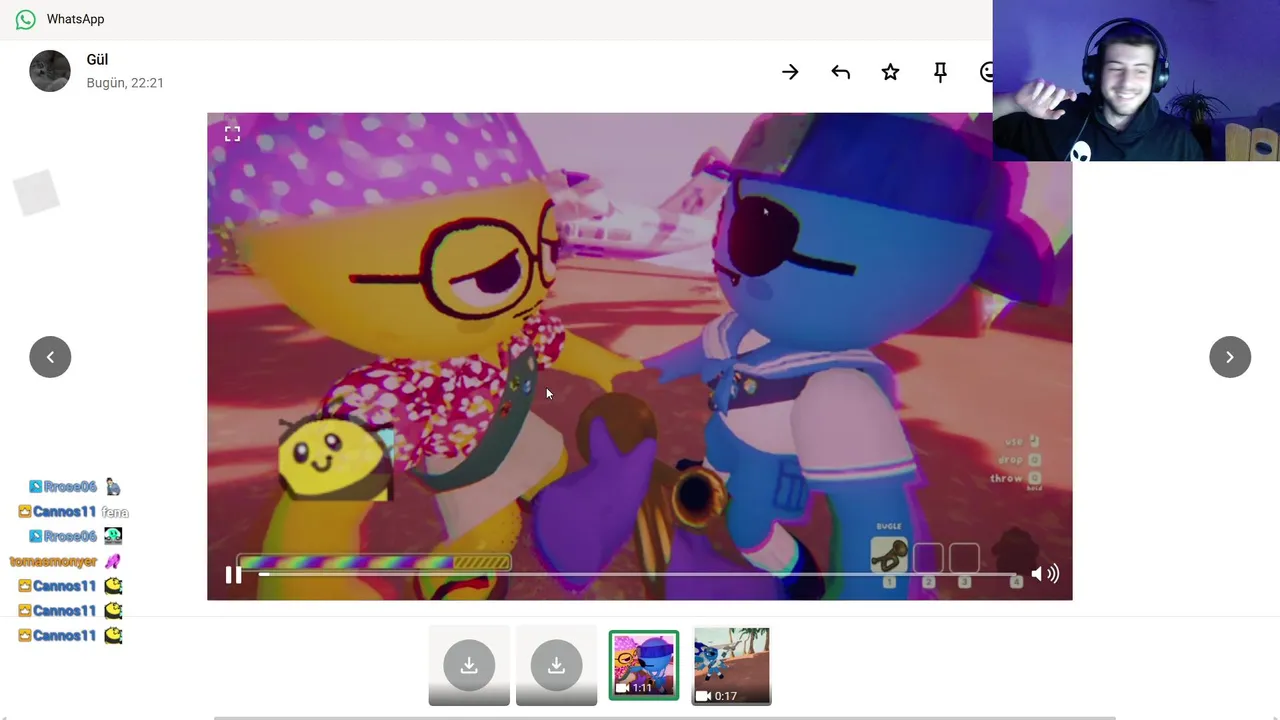
Task: Click the tomasmonyer chat username
Action: tap(53, 562)
